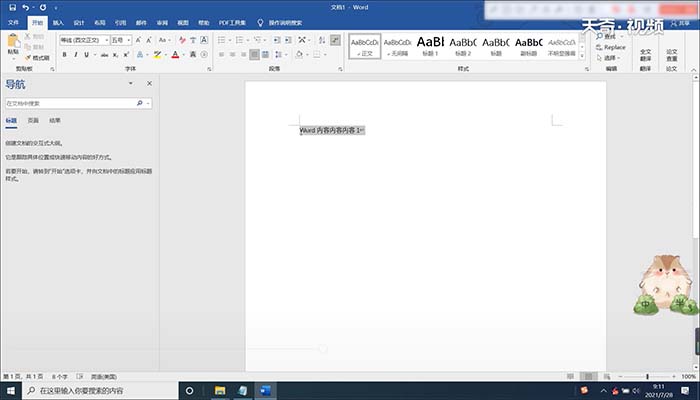Image resolution: width=700 pixels, height=400 pixels.
Task: Open the navigation pane options arrow
Action: point(130,83)
